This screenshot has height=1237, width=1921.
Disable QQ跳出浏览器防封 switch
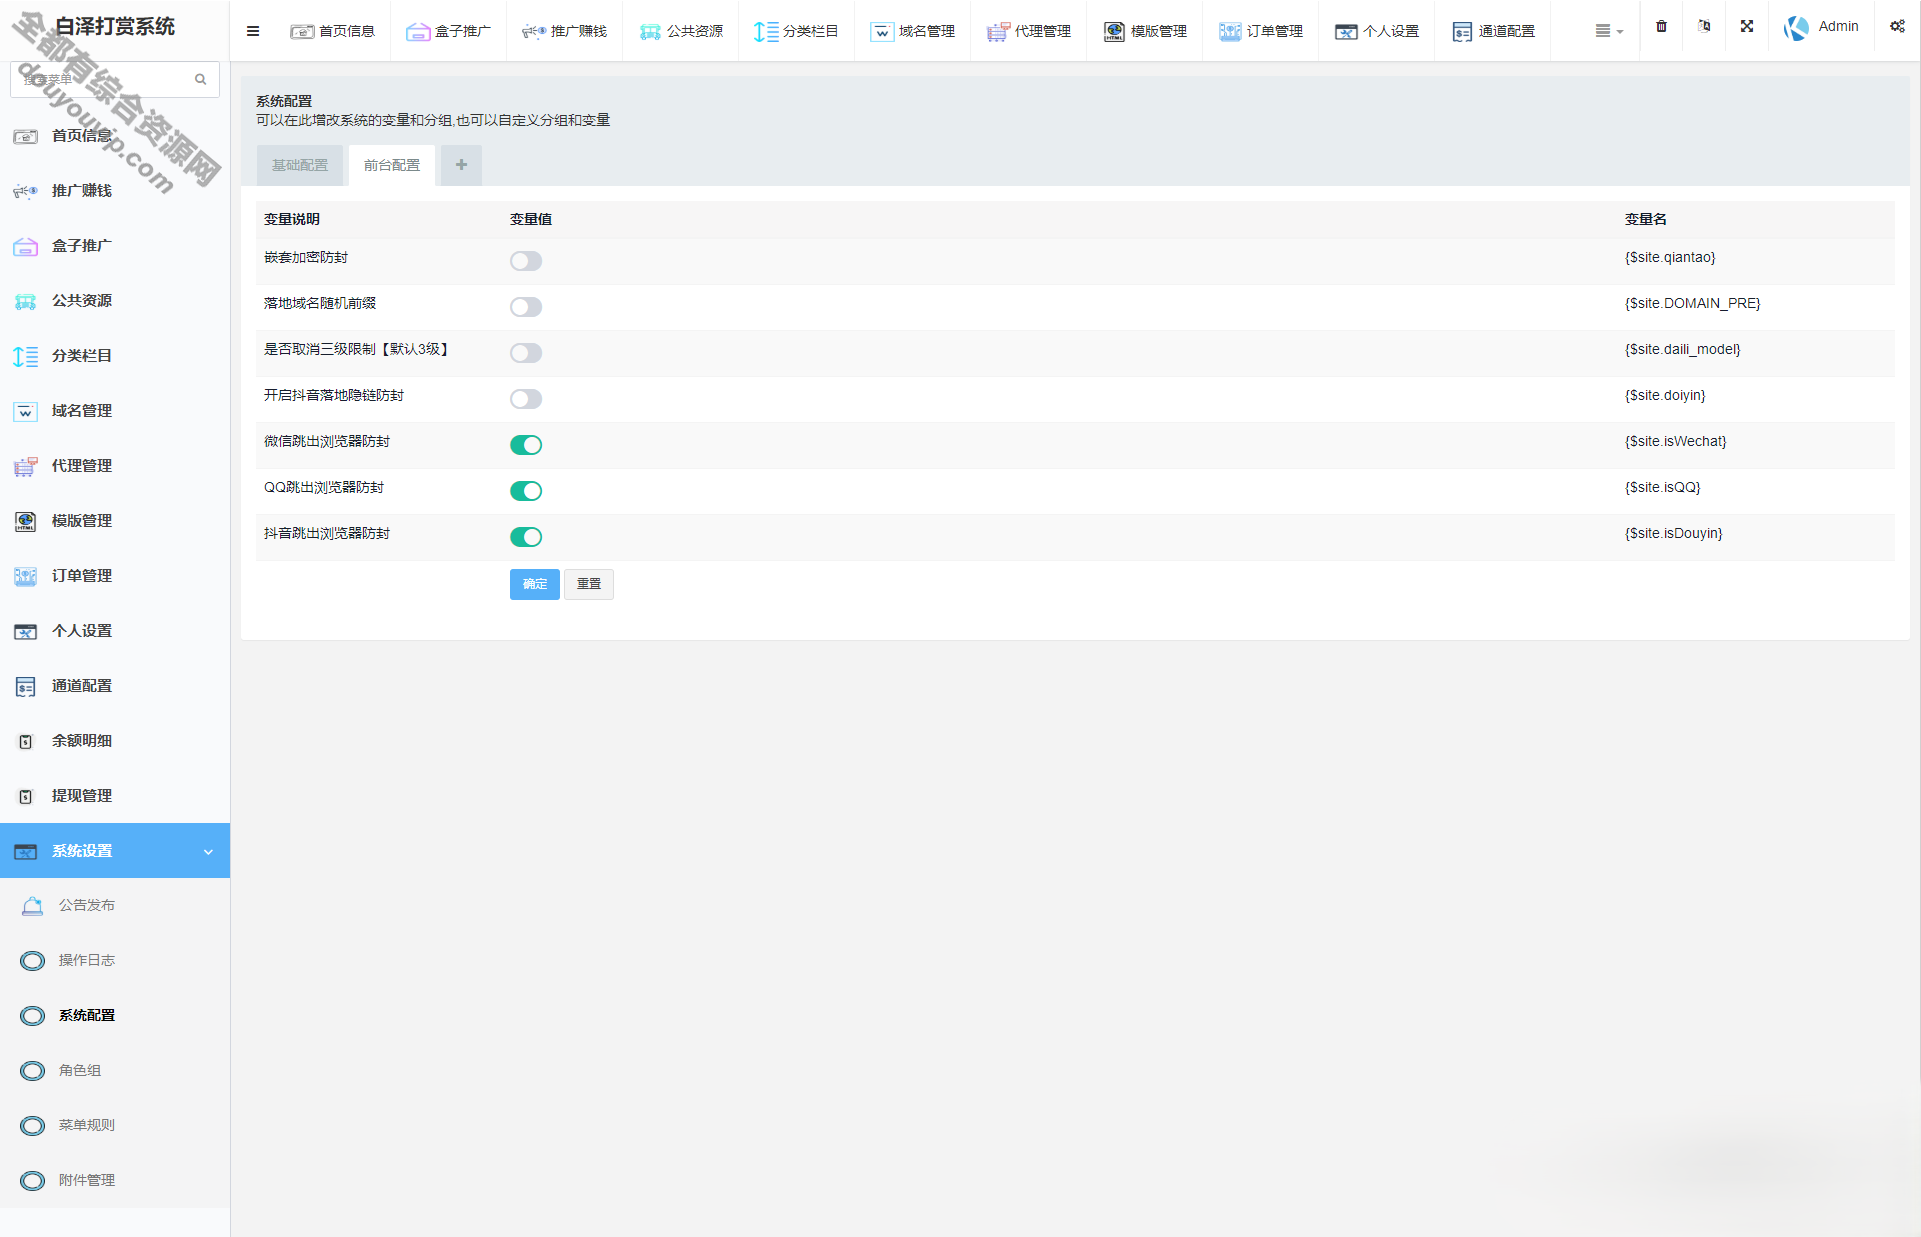(526, 491)
